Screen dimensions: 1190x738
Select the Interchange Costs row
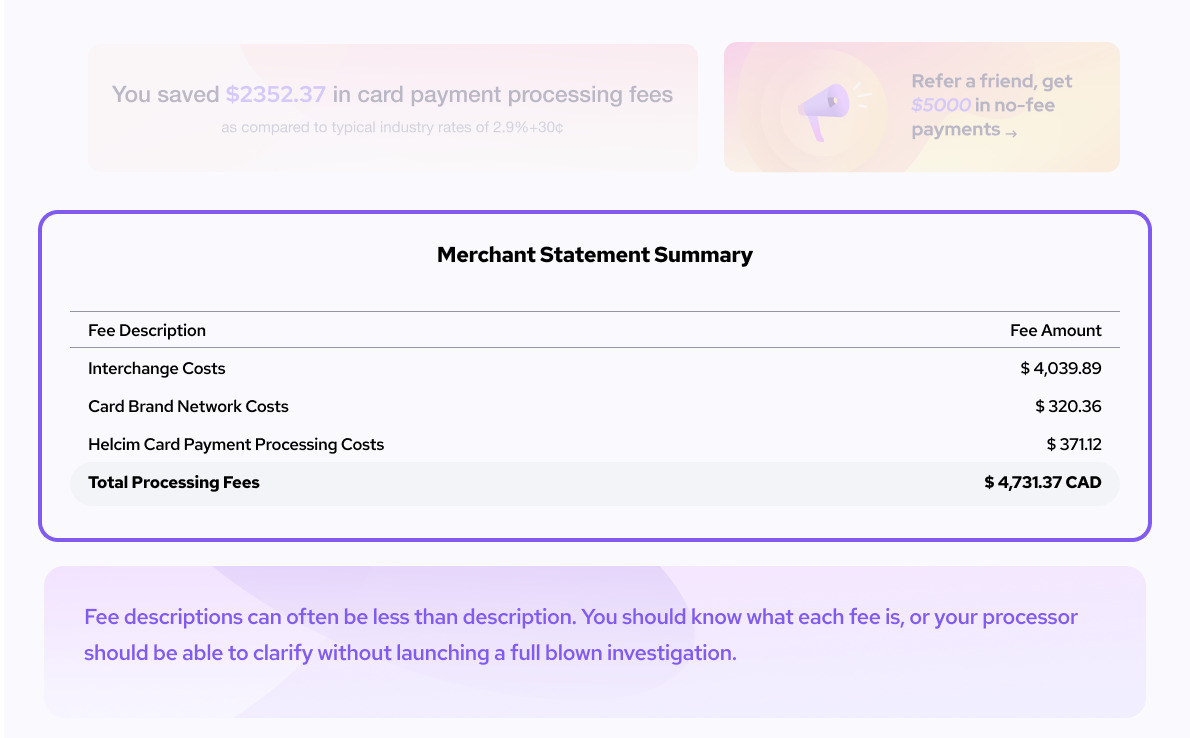click(x=595, y=368)
